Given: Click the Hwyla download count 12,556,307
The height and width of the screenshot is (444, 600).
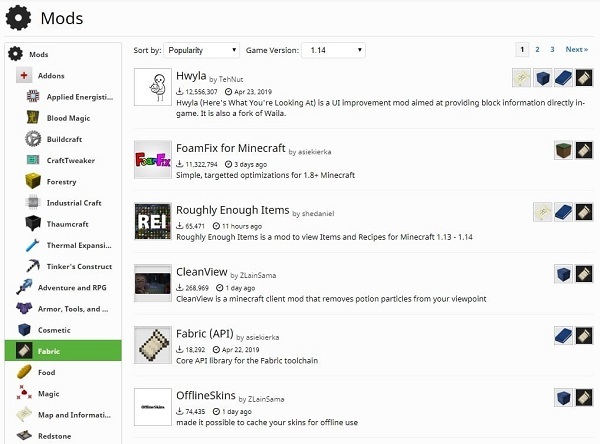Looking at the screenshot, I should [x=201, y=92].
